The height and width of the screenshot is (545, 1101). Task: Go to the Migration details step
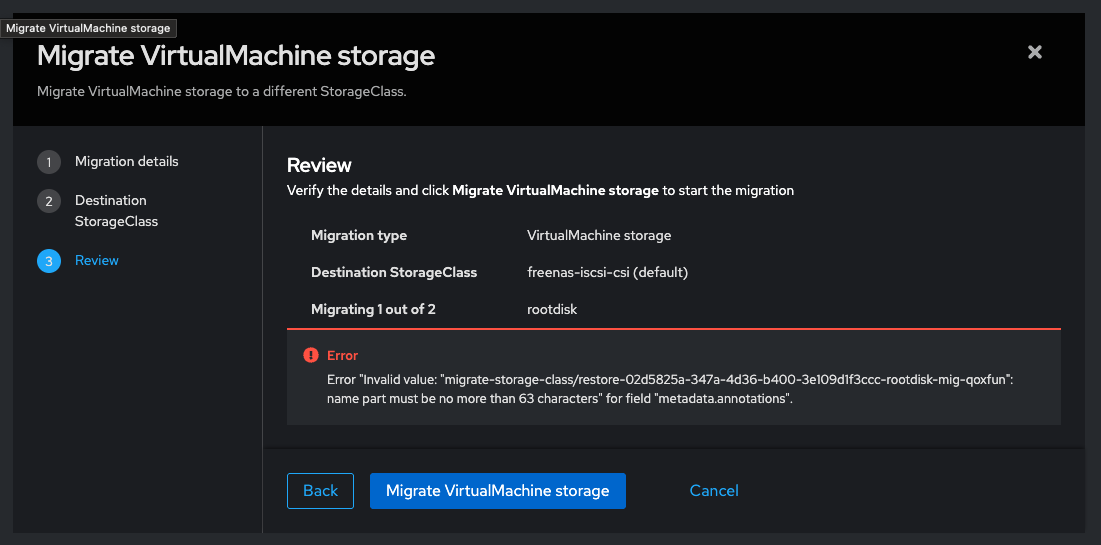127,161
